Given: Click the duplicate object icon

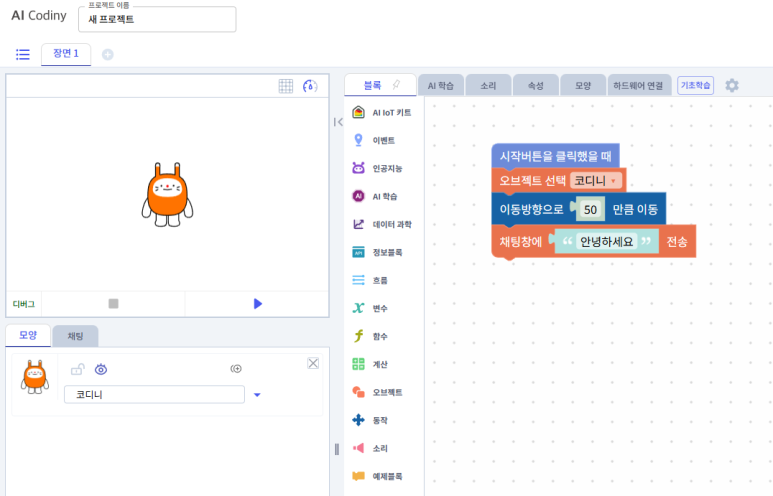Looking at the screenshot, I should (x=236, y=369).
